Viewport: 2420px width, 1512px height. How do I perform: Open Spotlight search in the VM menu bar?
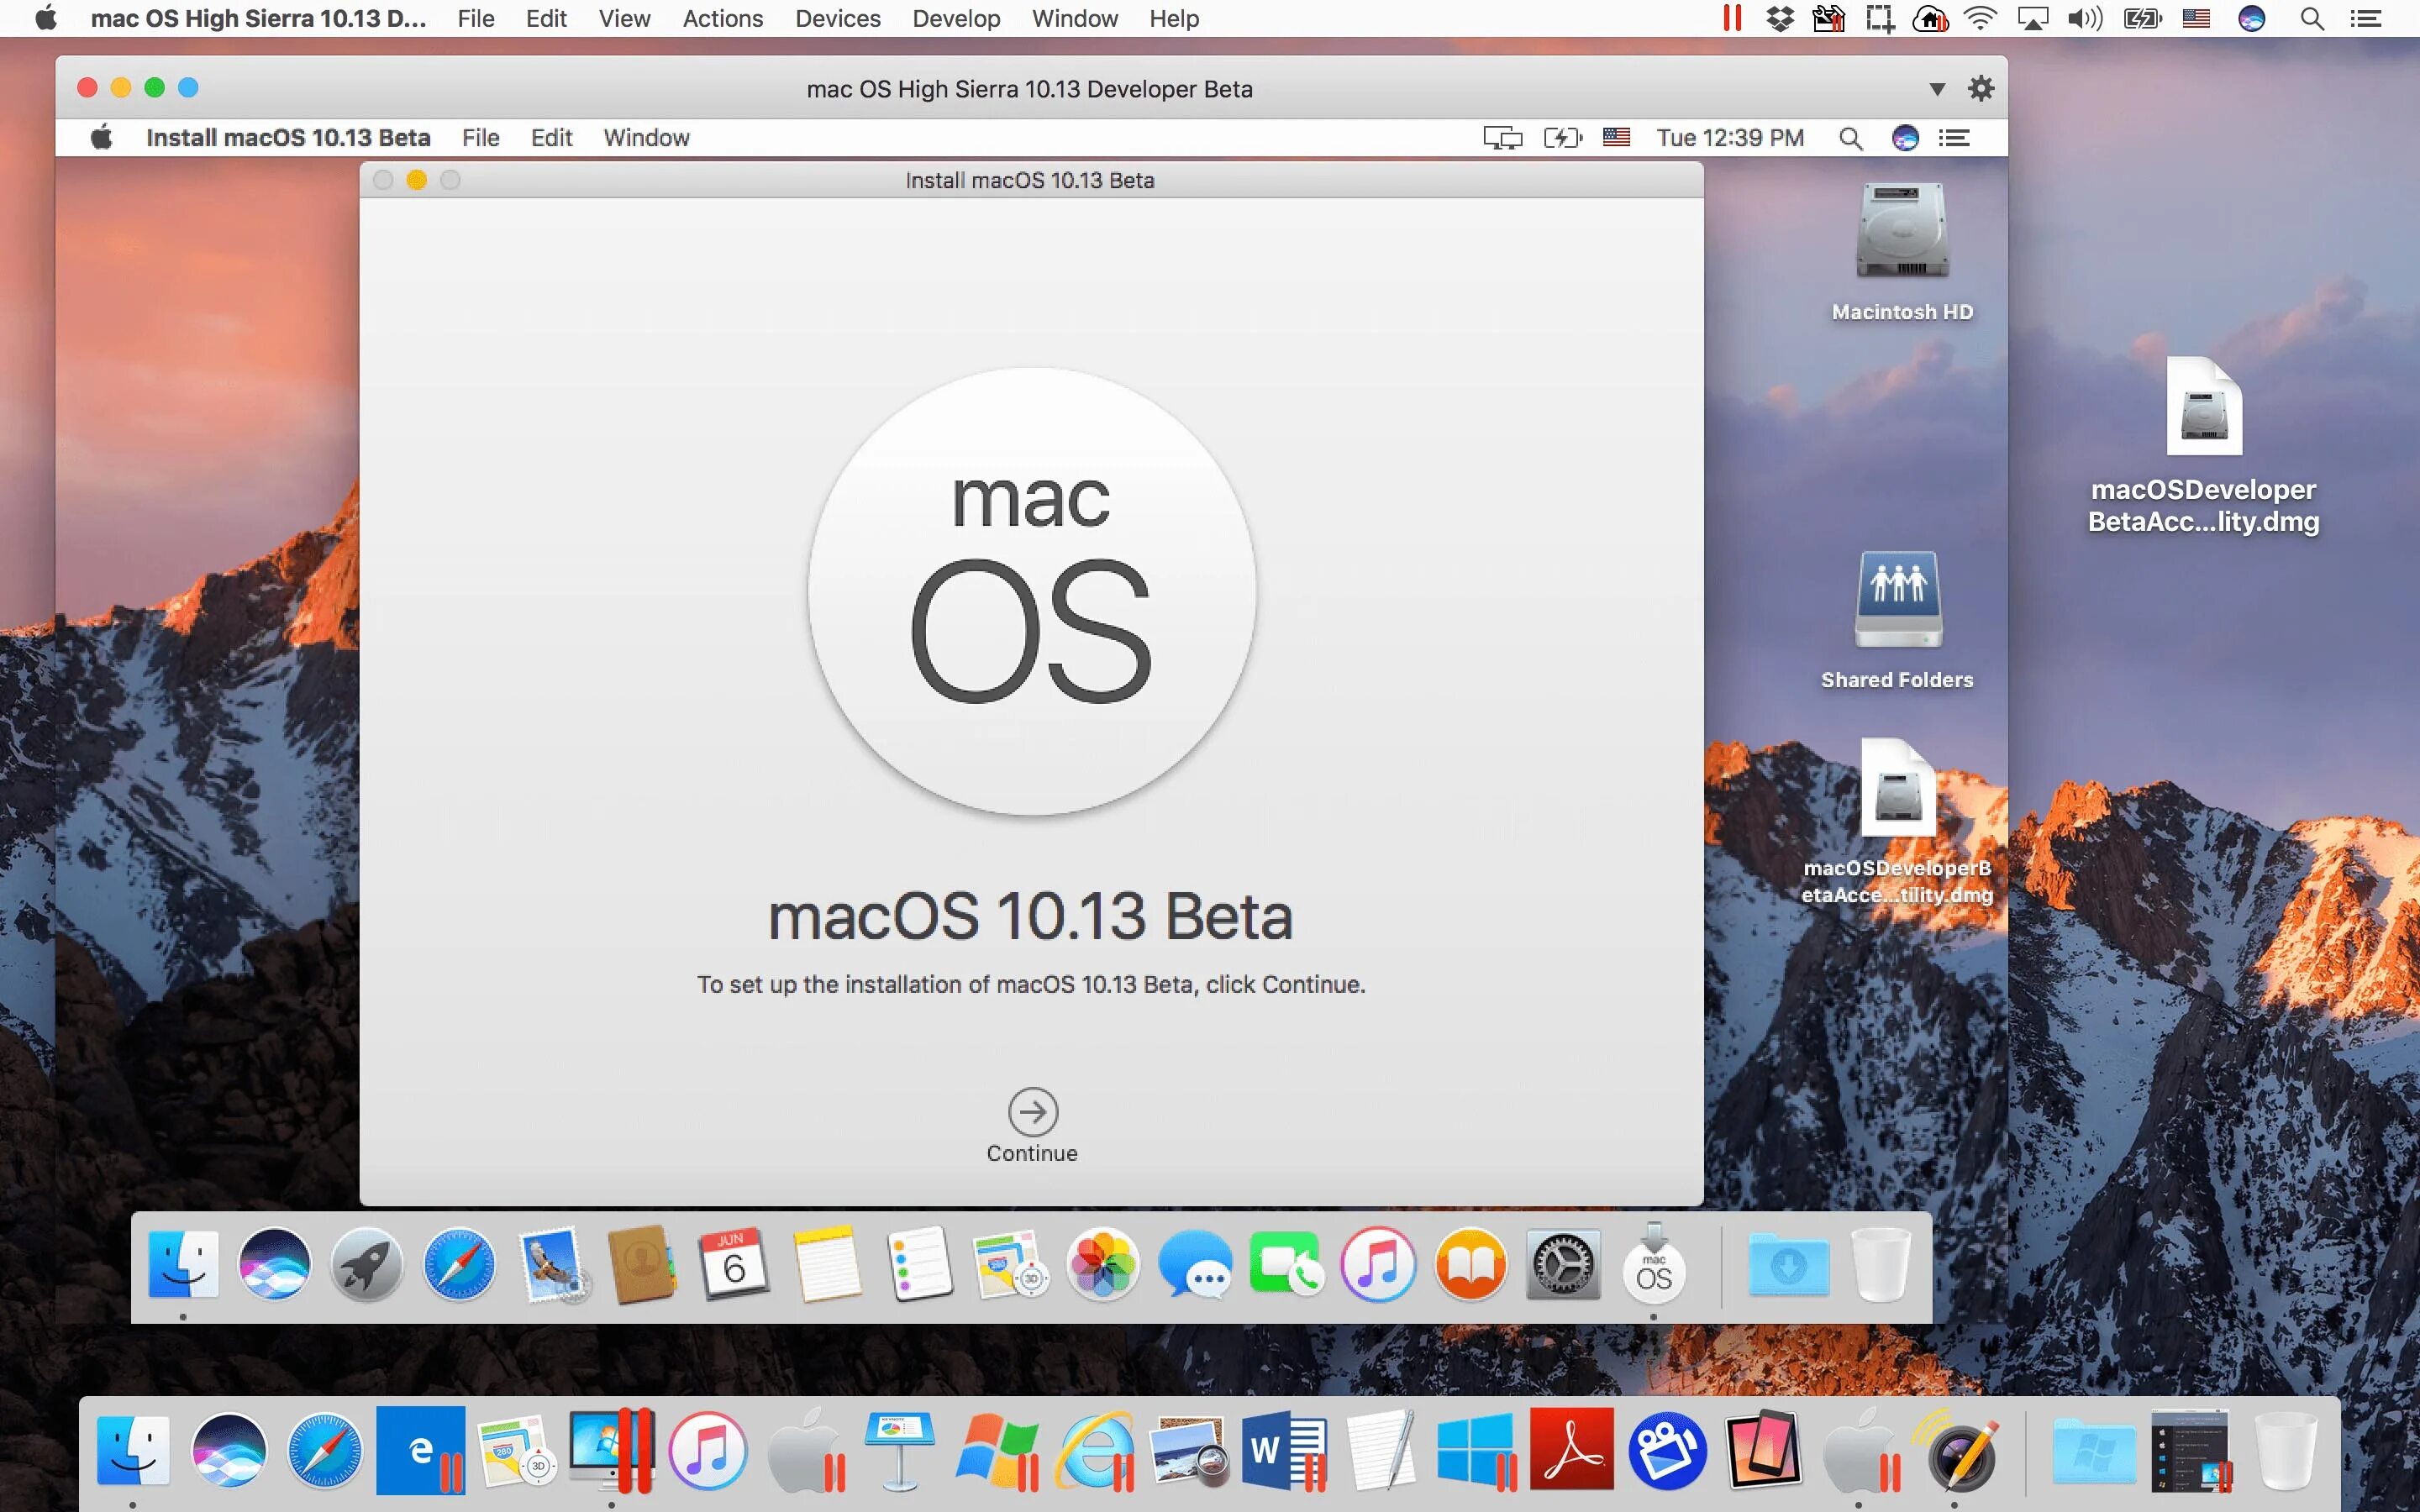pos(1850,138)
